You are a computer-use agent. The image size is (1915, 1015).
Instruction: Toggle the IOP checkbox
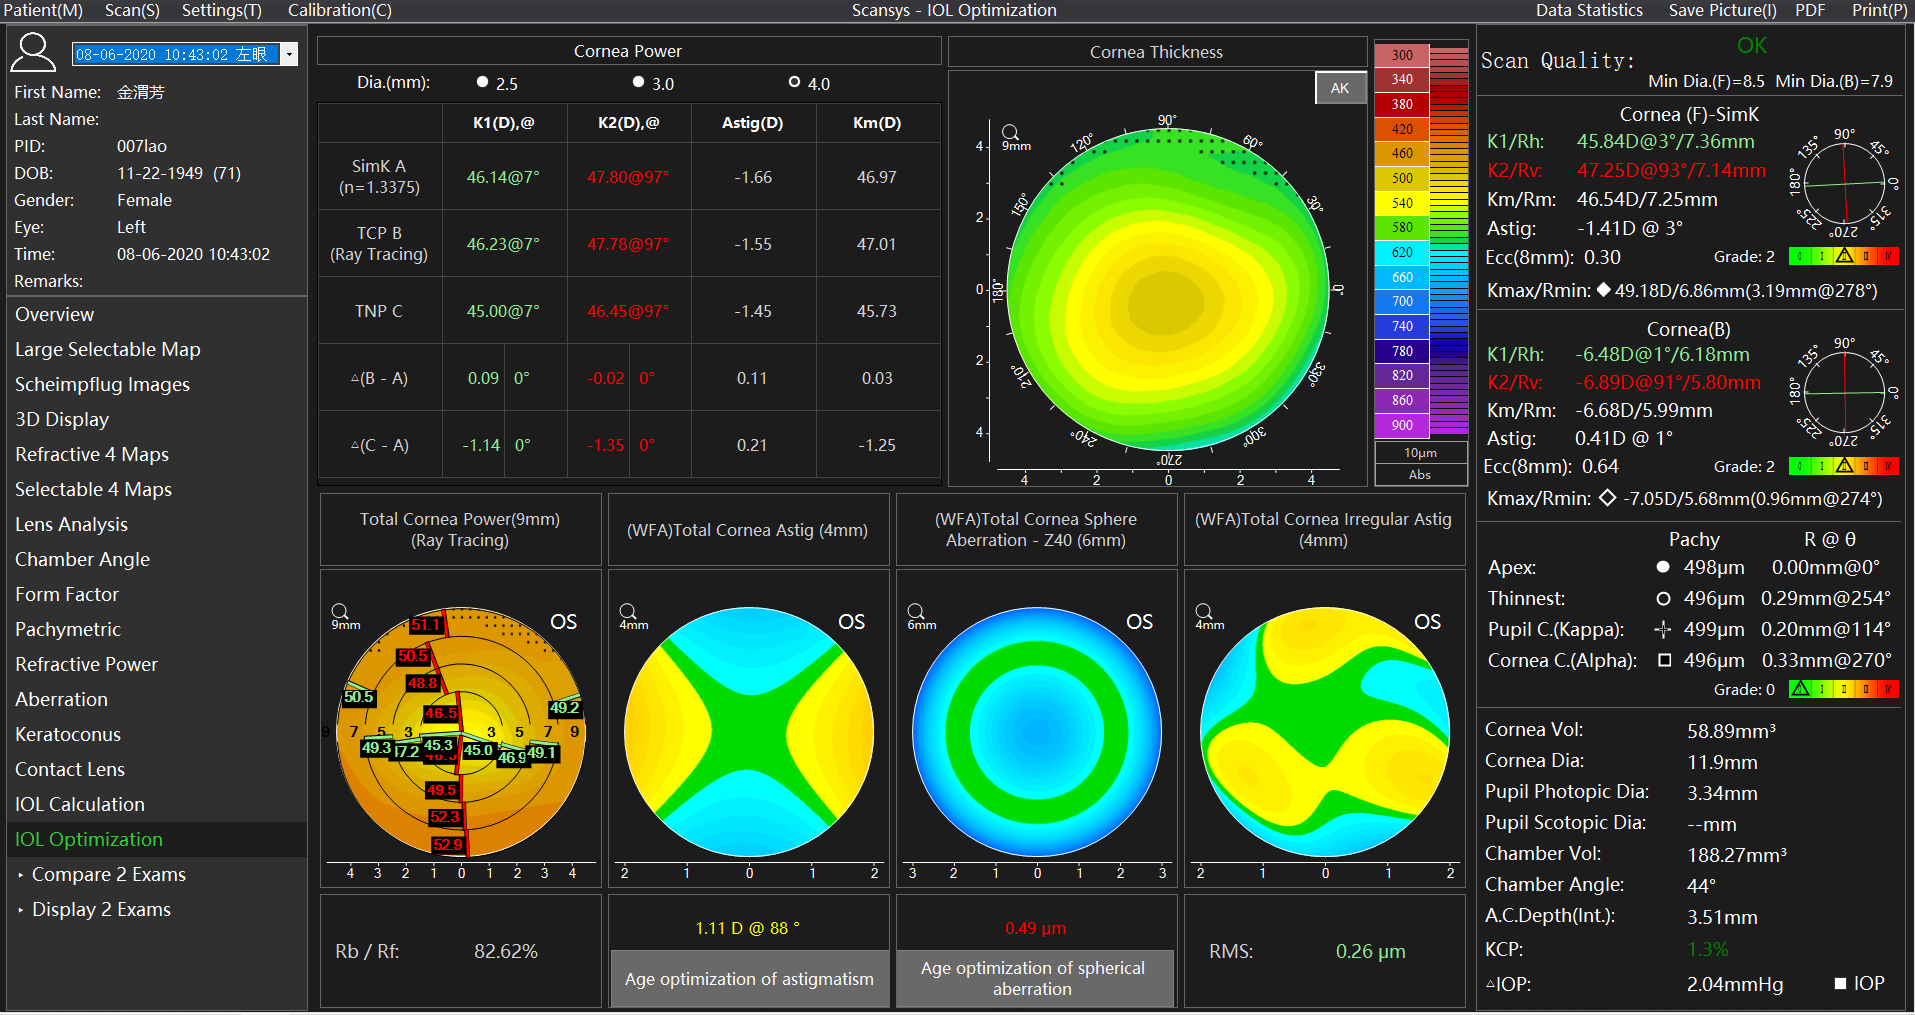coord(1840,984)
